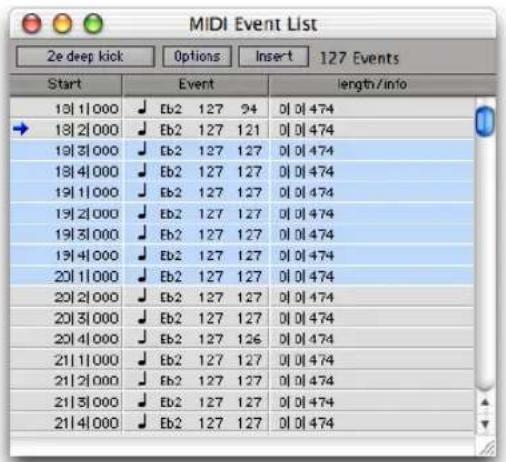Click the release velocity value 126
The image size is (506, 462).
pos(249,339)
